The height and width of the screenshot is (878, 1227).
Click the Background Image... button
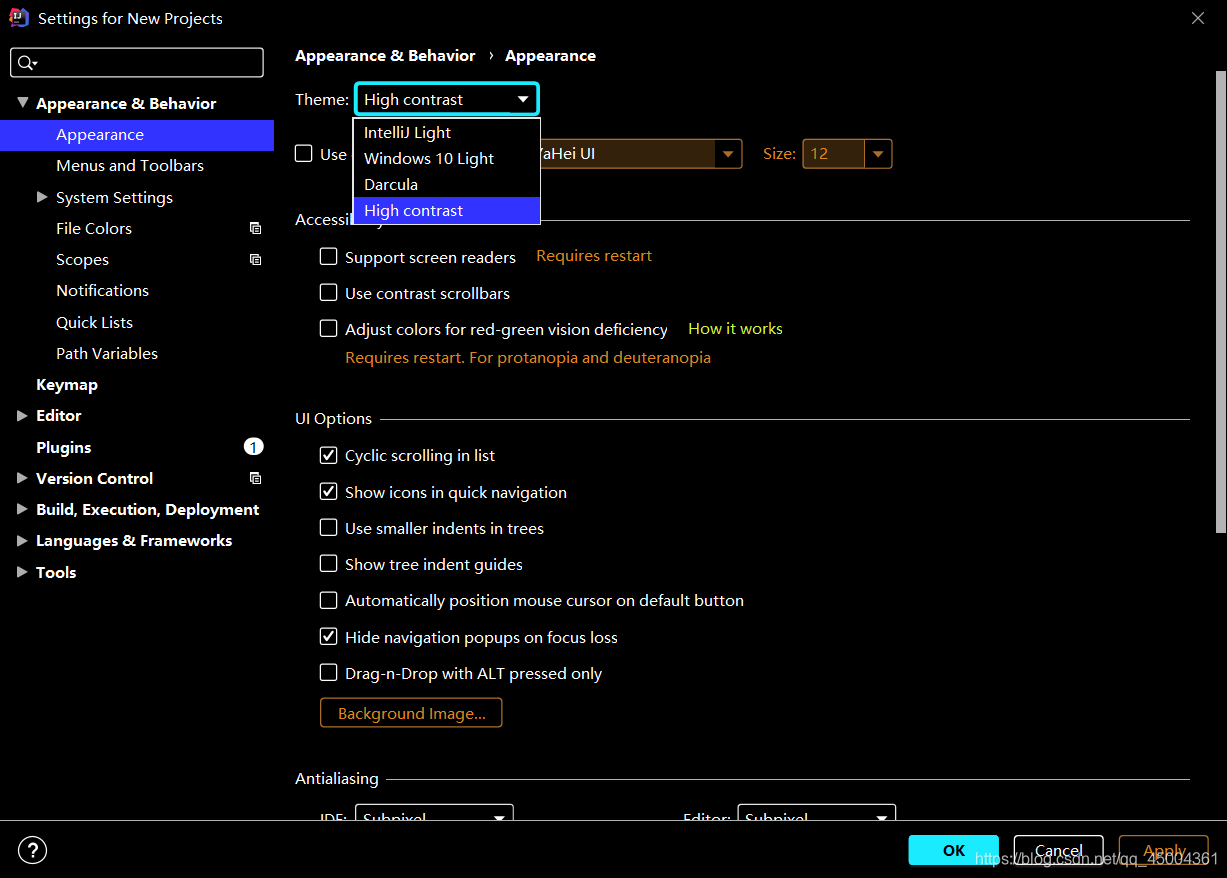[x=411, y=713]
